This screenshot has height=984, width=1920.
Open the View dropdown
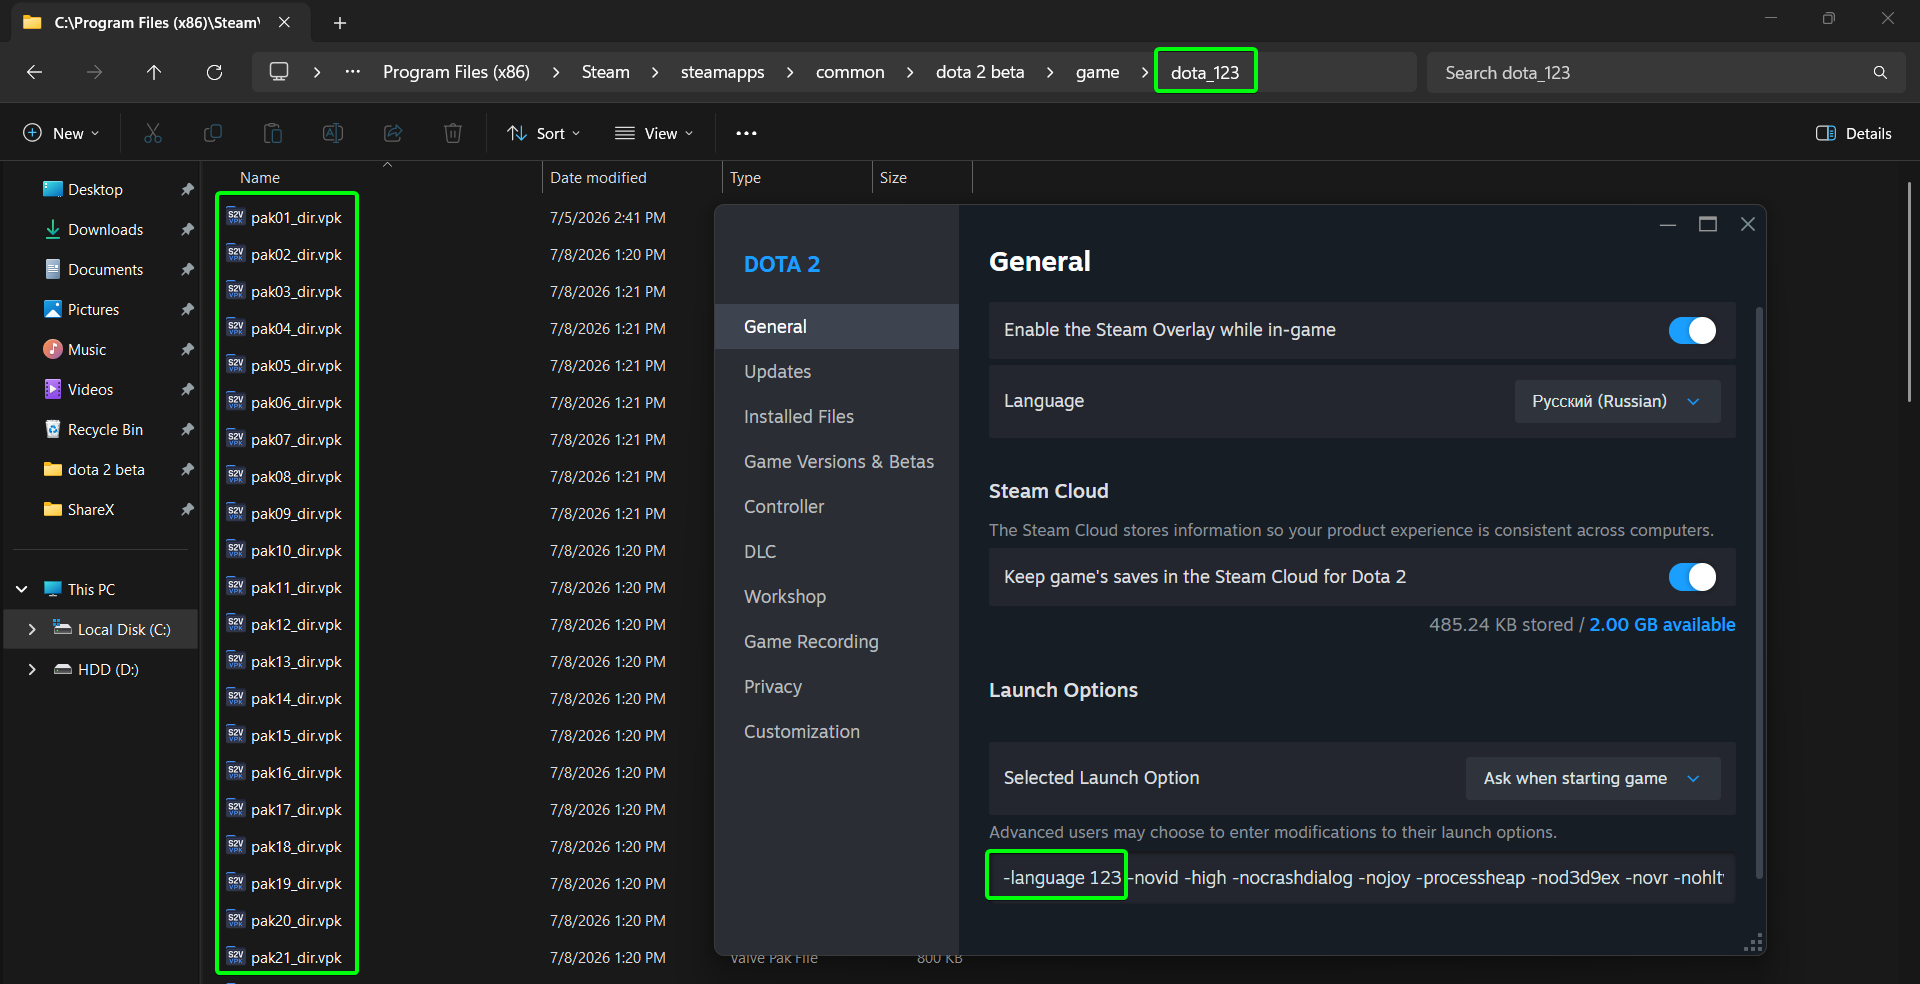(x=654, y=133)
